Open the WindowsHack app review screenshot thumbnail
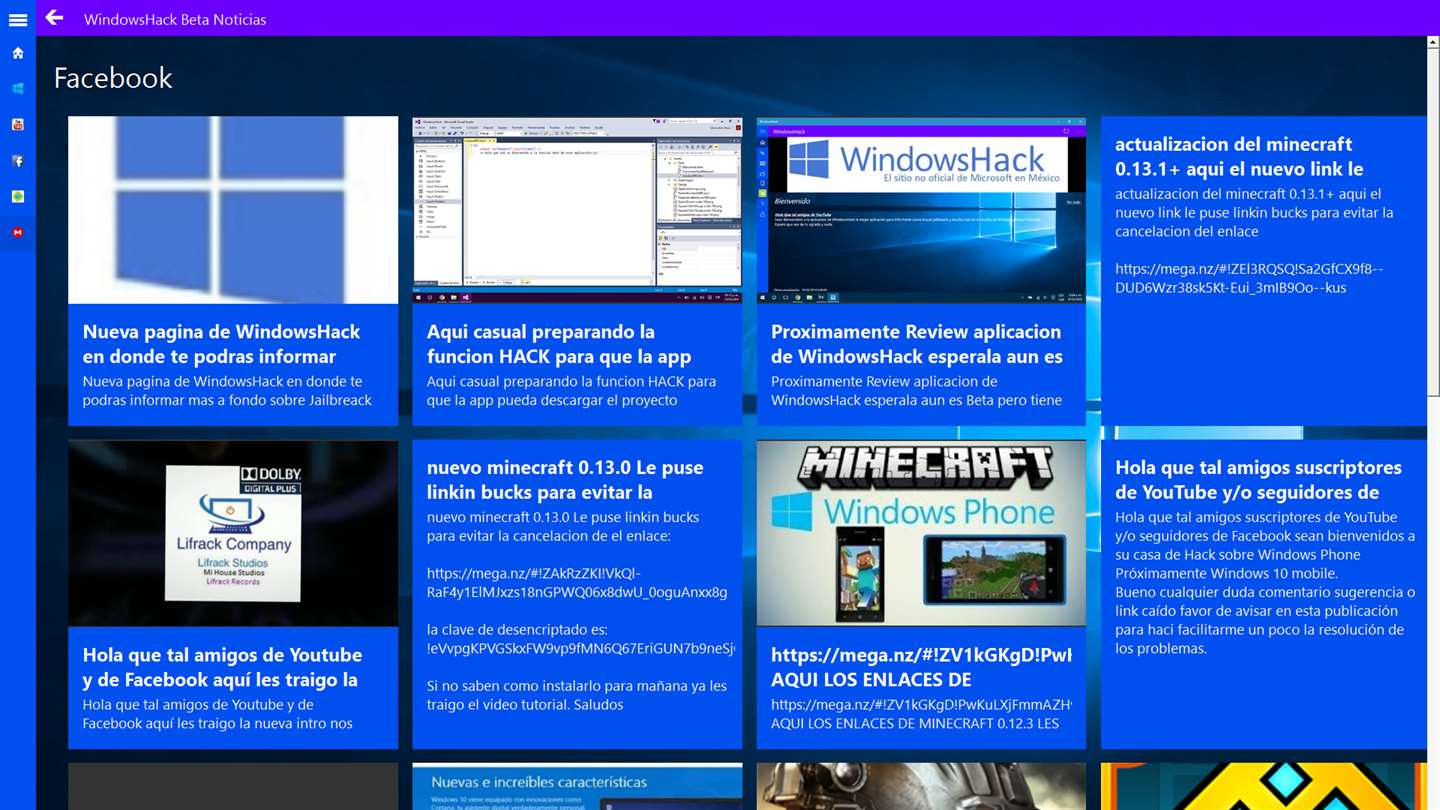The width and height of the screenshot is (1440, 810). (x=921, y=210)
